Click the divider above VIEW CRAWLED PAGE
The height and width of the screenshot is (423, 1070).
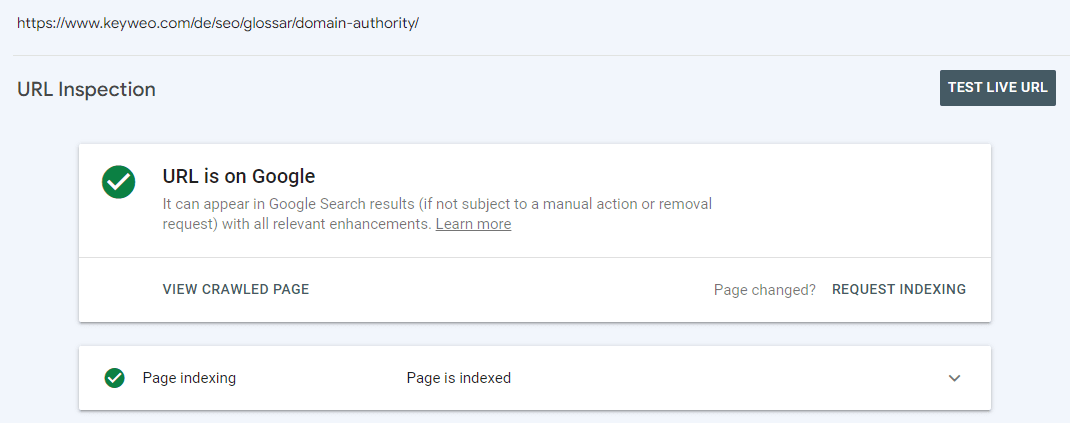(535, 257)
